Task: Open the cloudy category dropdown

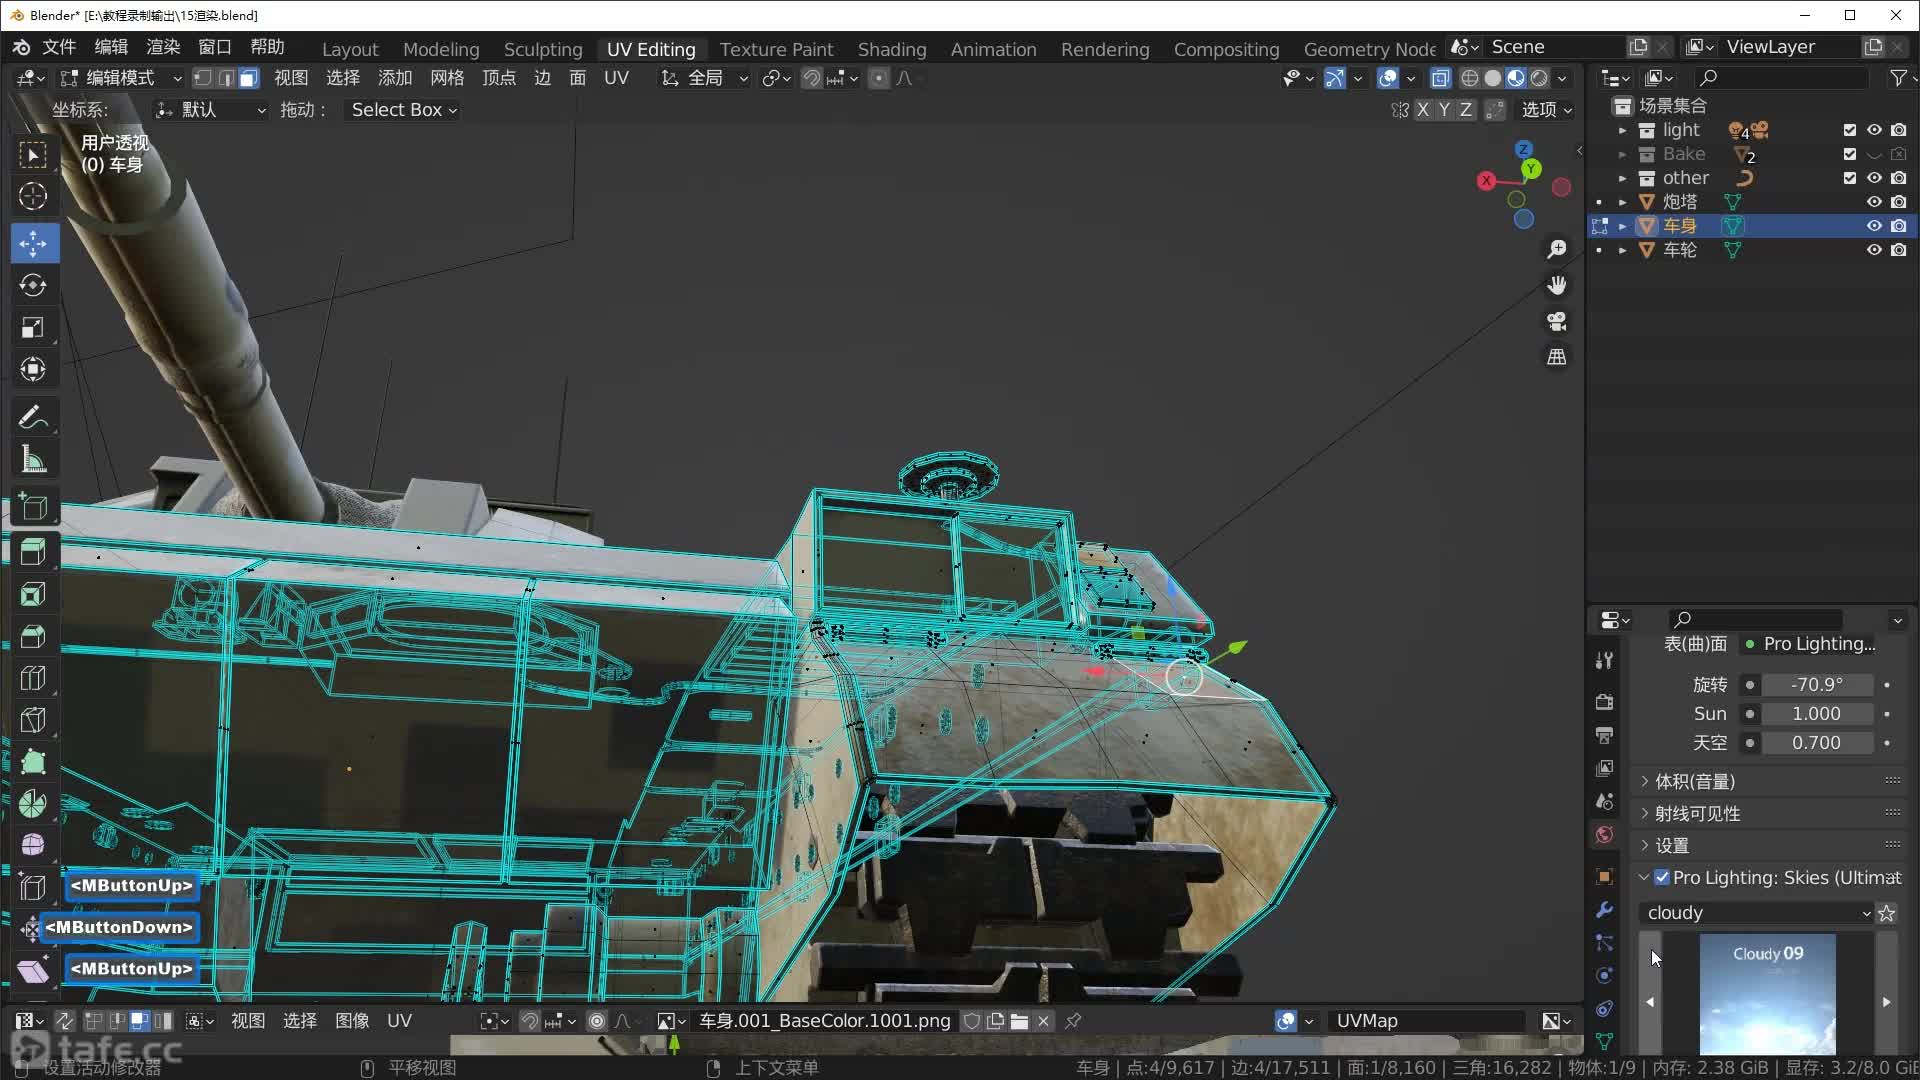Action: [1757, 913]
